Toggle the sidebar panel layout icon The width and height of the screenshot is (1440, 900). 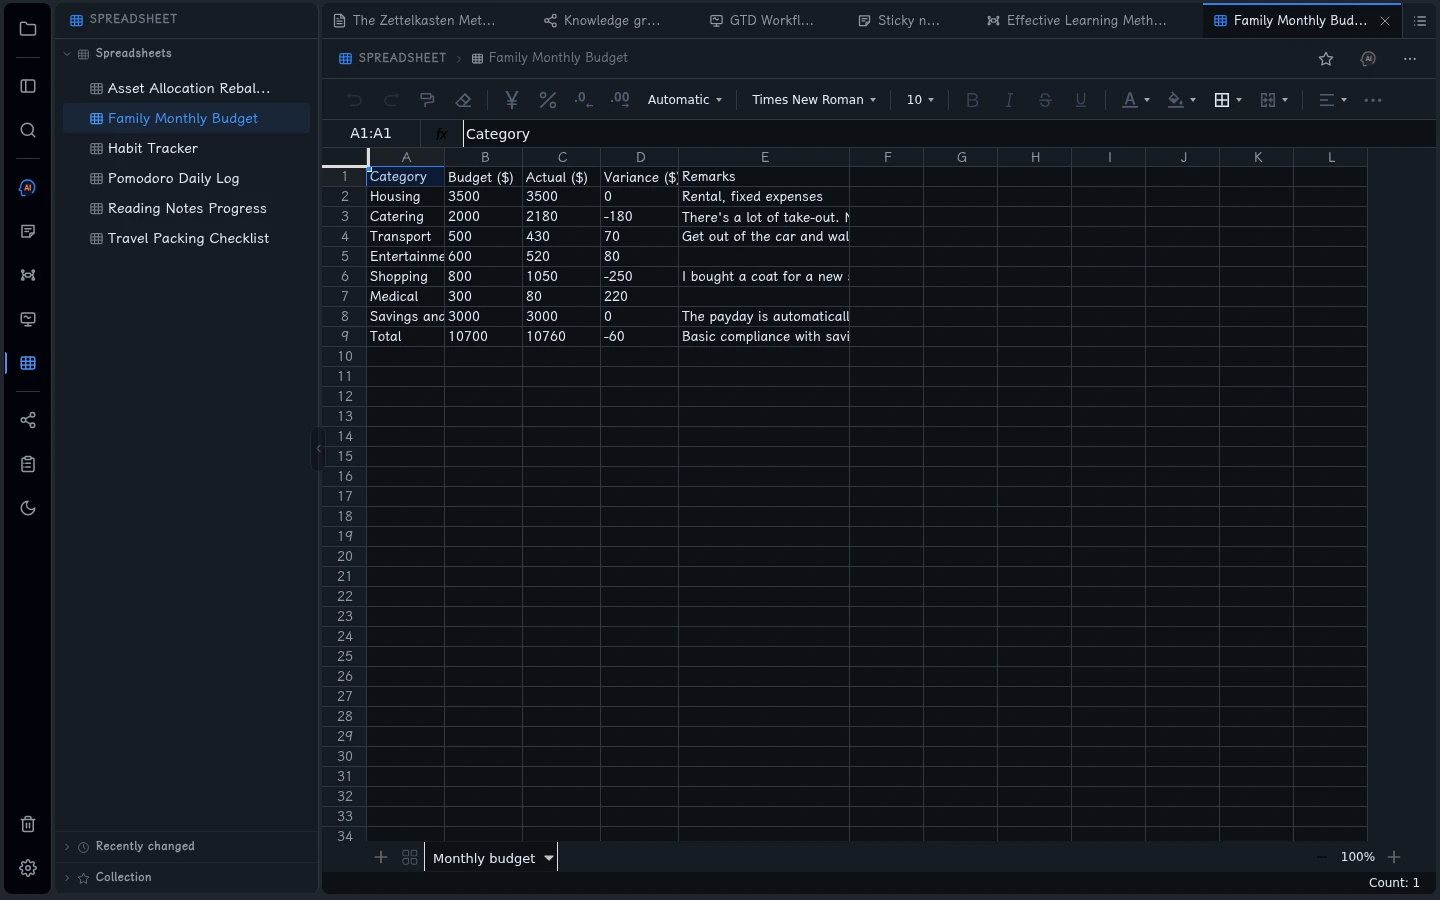tap(28, 86)
